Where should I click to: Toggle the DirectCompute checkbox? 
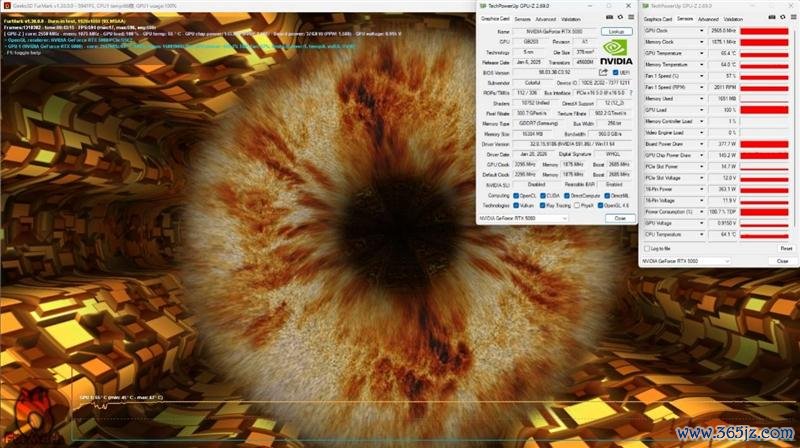tap(567, 196)
